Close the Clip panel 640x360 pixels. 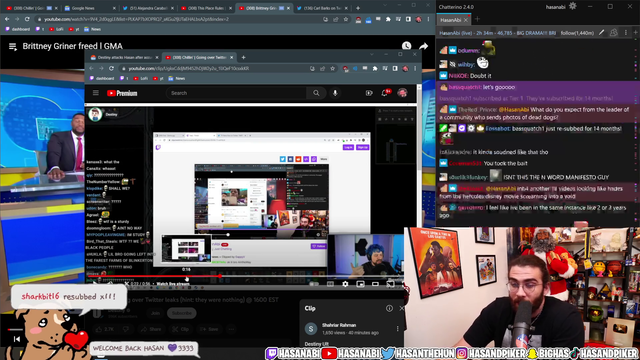coord(401,308)
